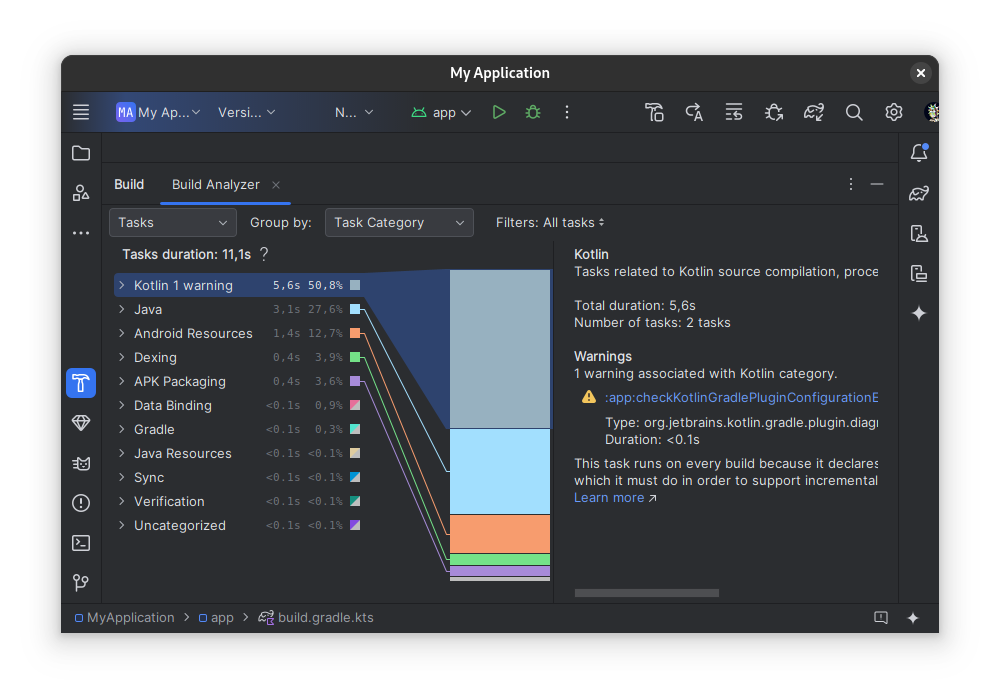Viewport: 1000px width, 700px height.
Task: Open the Tasks view dropdown
Action: (173, 222)
